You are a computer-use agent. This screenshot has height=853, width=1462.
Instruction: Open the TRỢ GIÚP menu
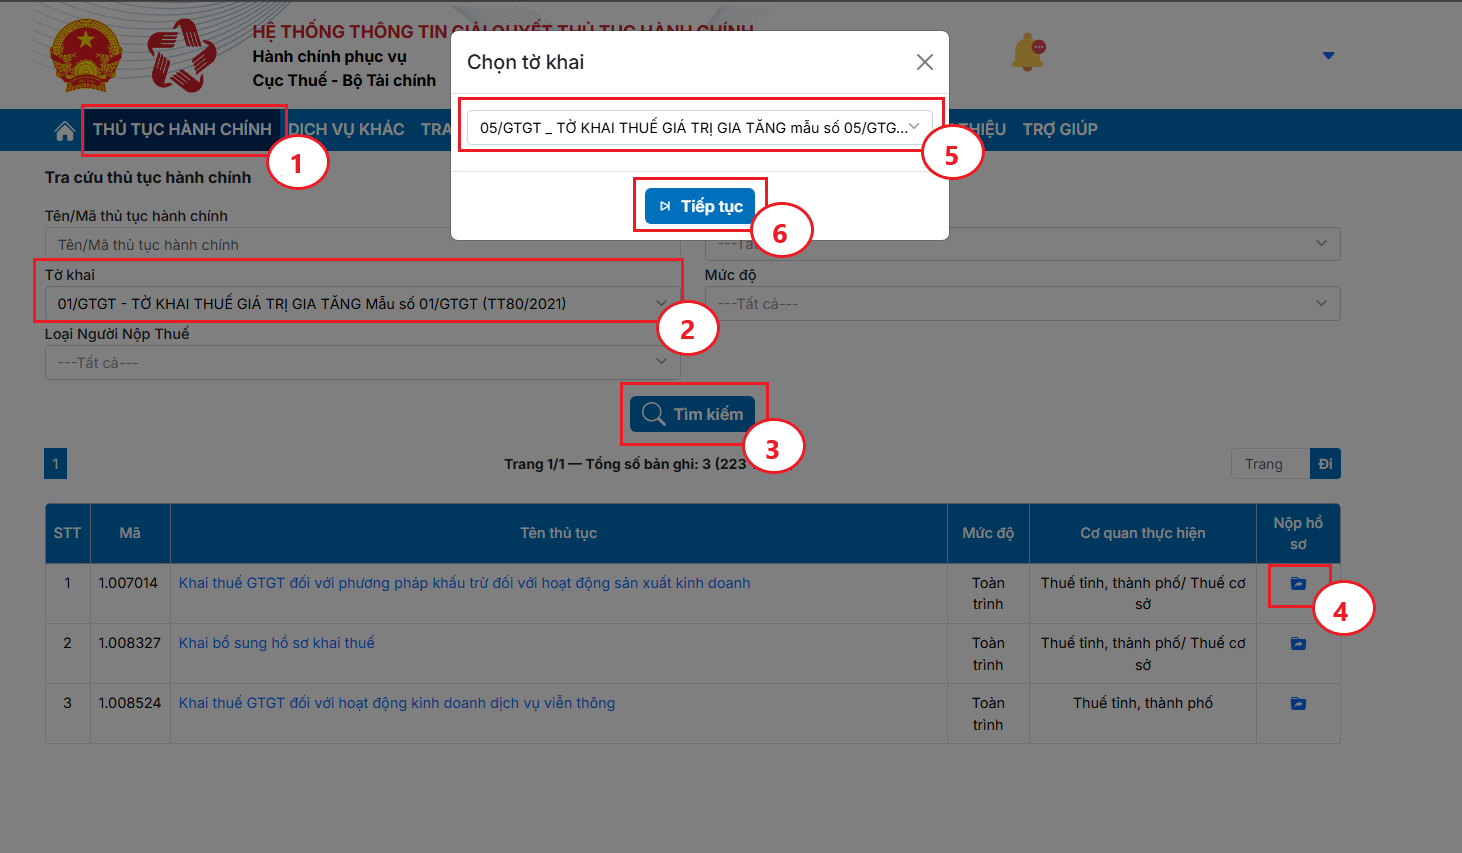[x=1060, y=130]
